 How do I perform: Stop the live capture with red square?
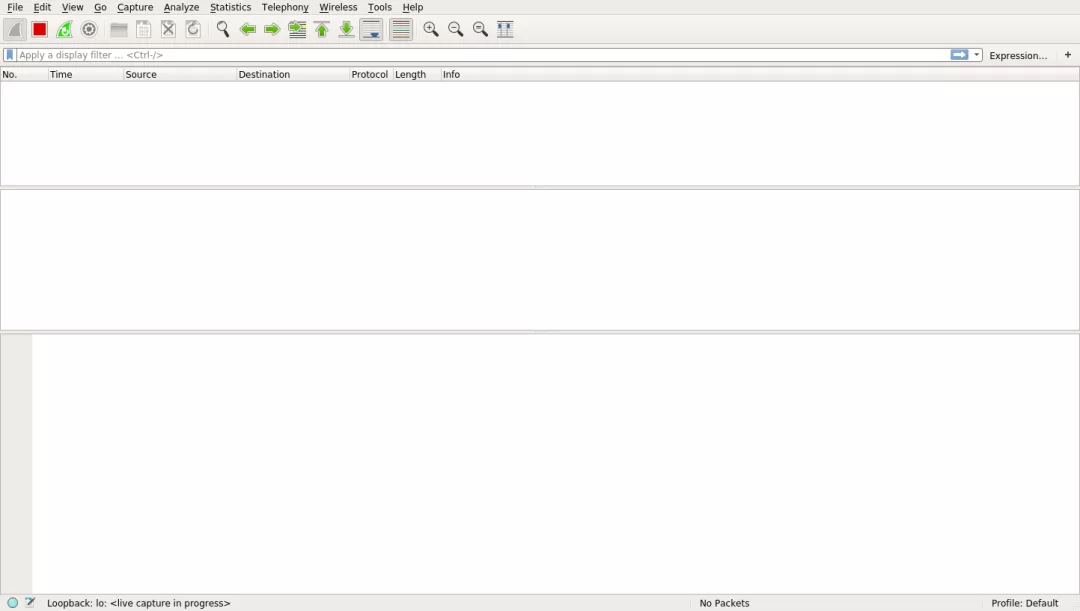point(39,30)
